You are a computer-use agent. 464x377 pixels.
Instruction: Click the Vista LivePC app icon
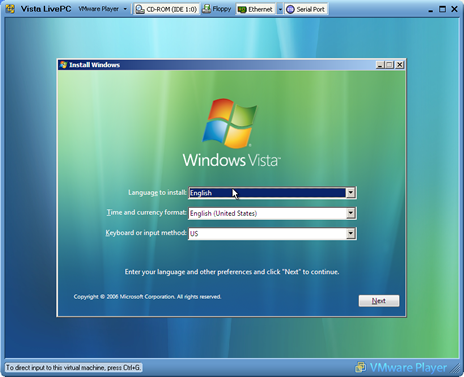tap(10, 9)
